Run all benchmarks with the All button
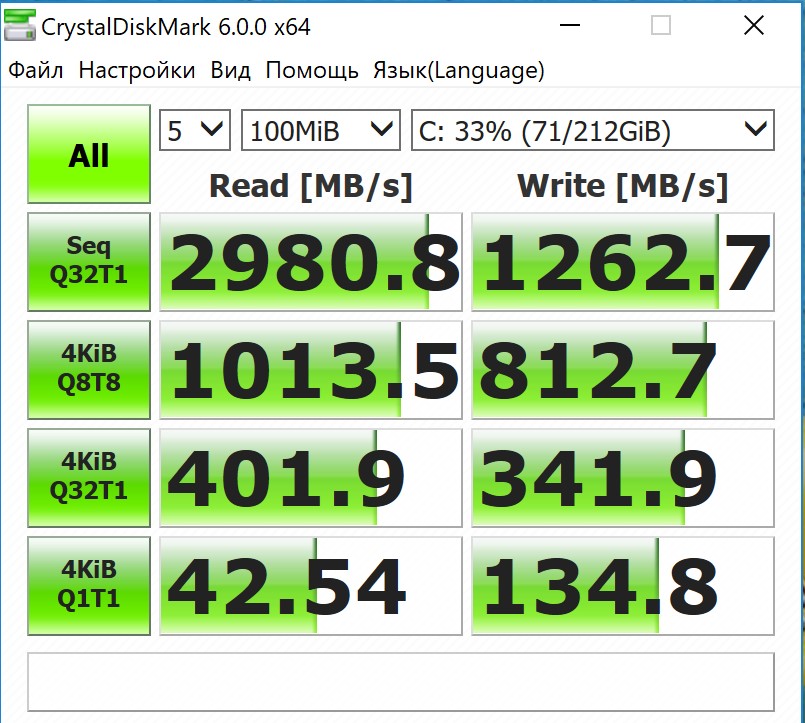The width and height of the screenshot is (805, 723). tap(89, 154)
